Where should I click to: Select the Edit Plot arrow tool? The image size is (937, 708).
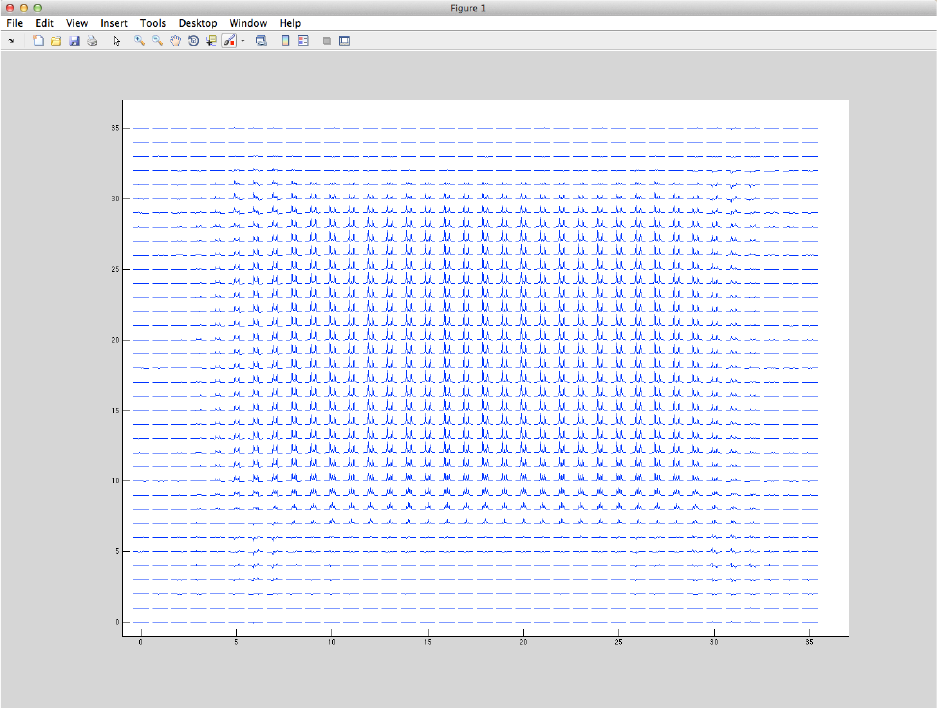tap(117, 41)
